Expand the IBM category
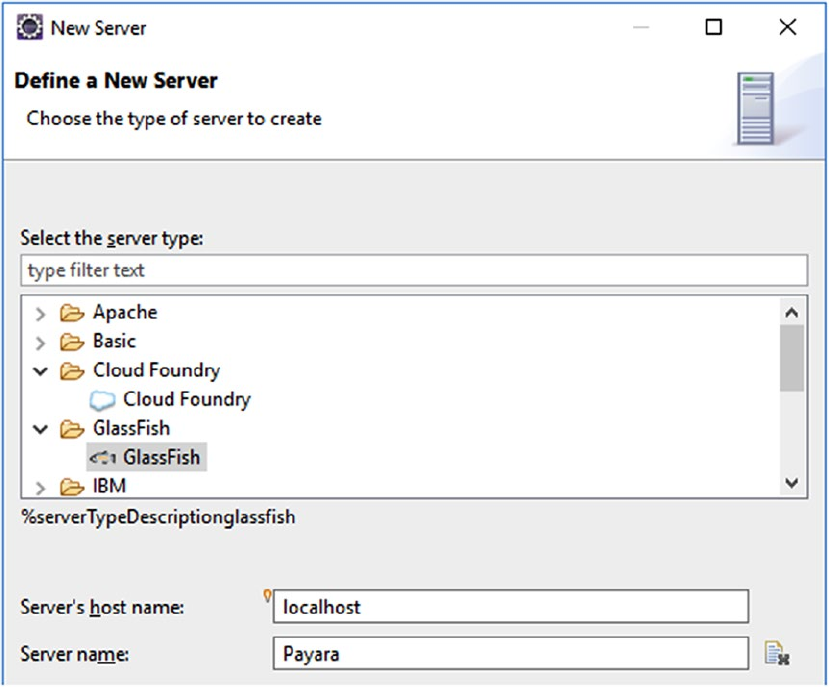This screenshot has height=687, width=829. 40,488
